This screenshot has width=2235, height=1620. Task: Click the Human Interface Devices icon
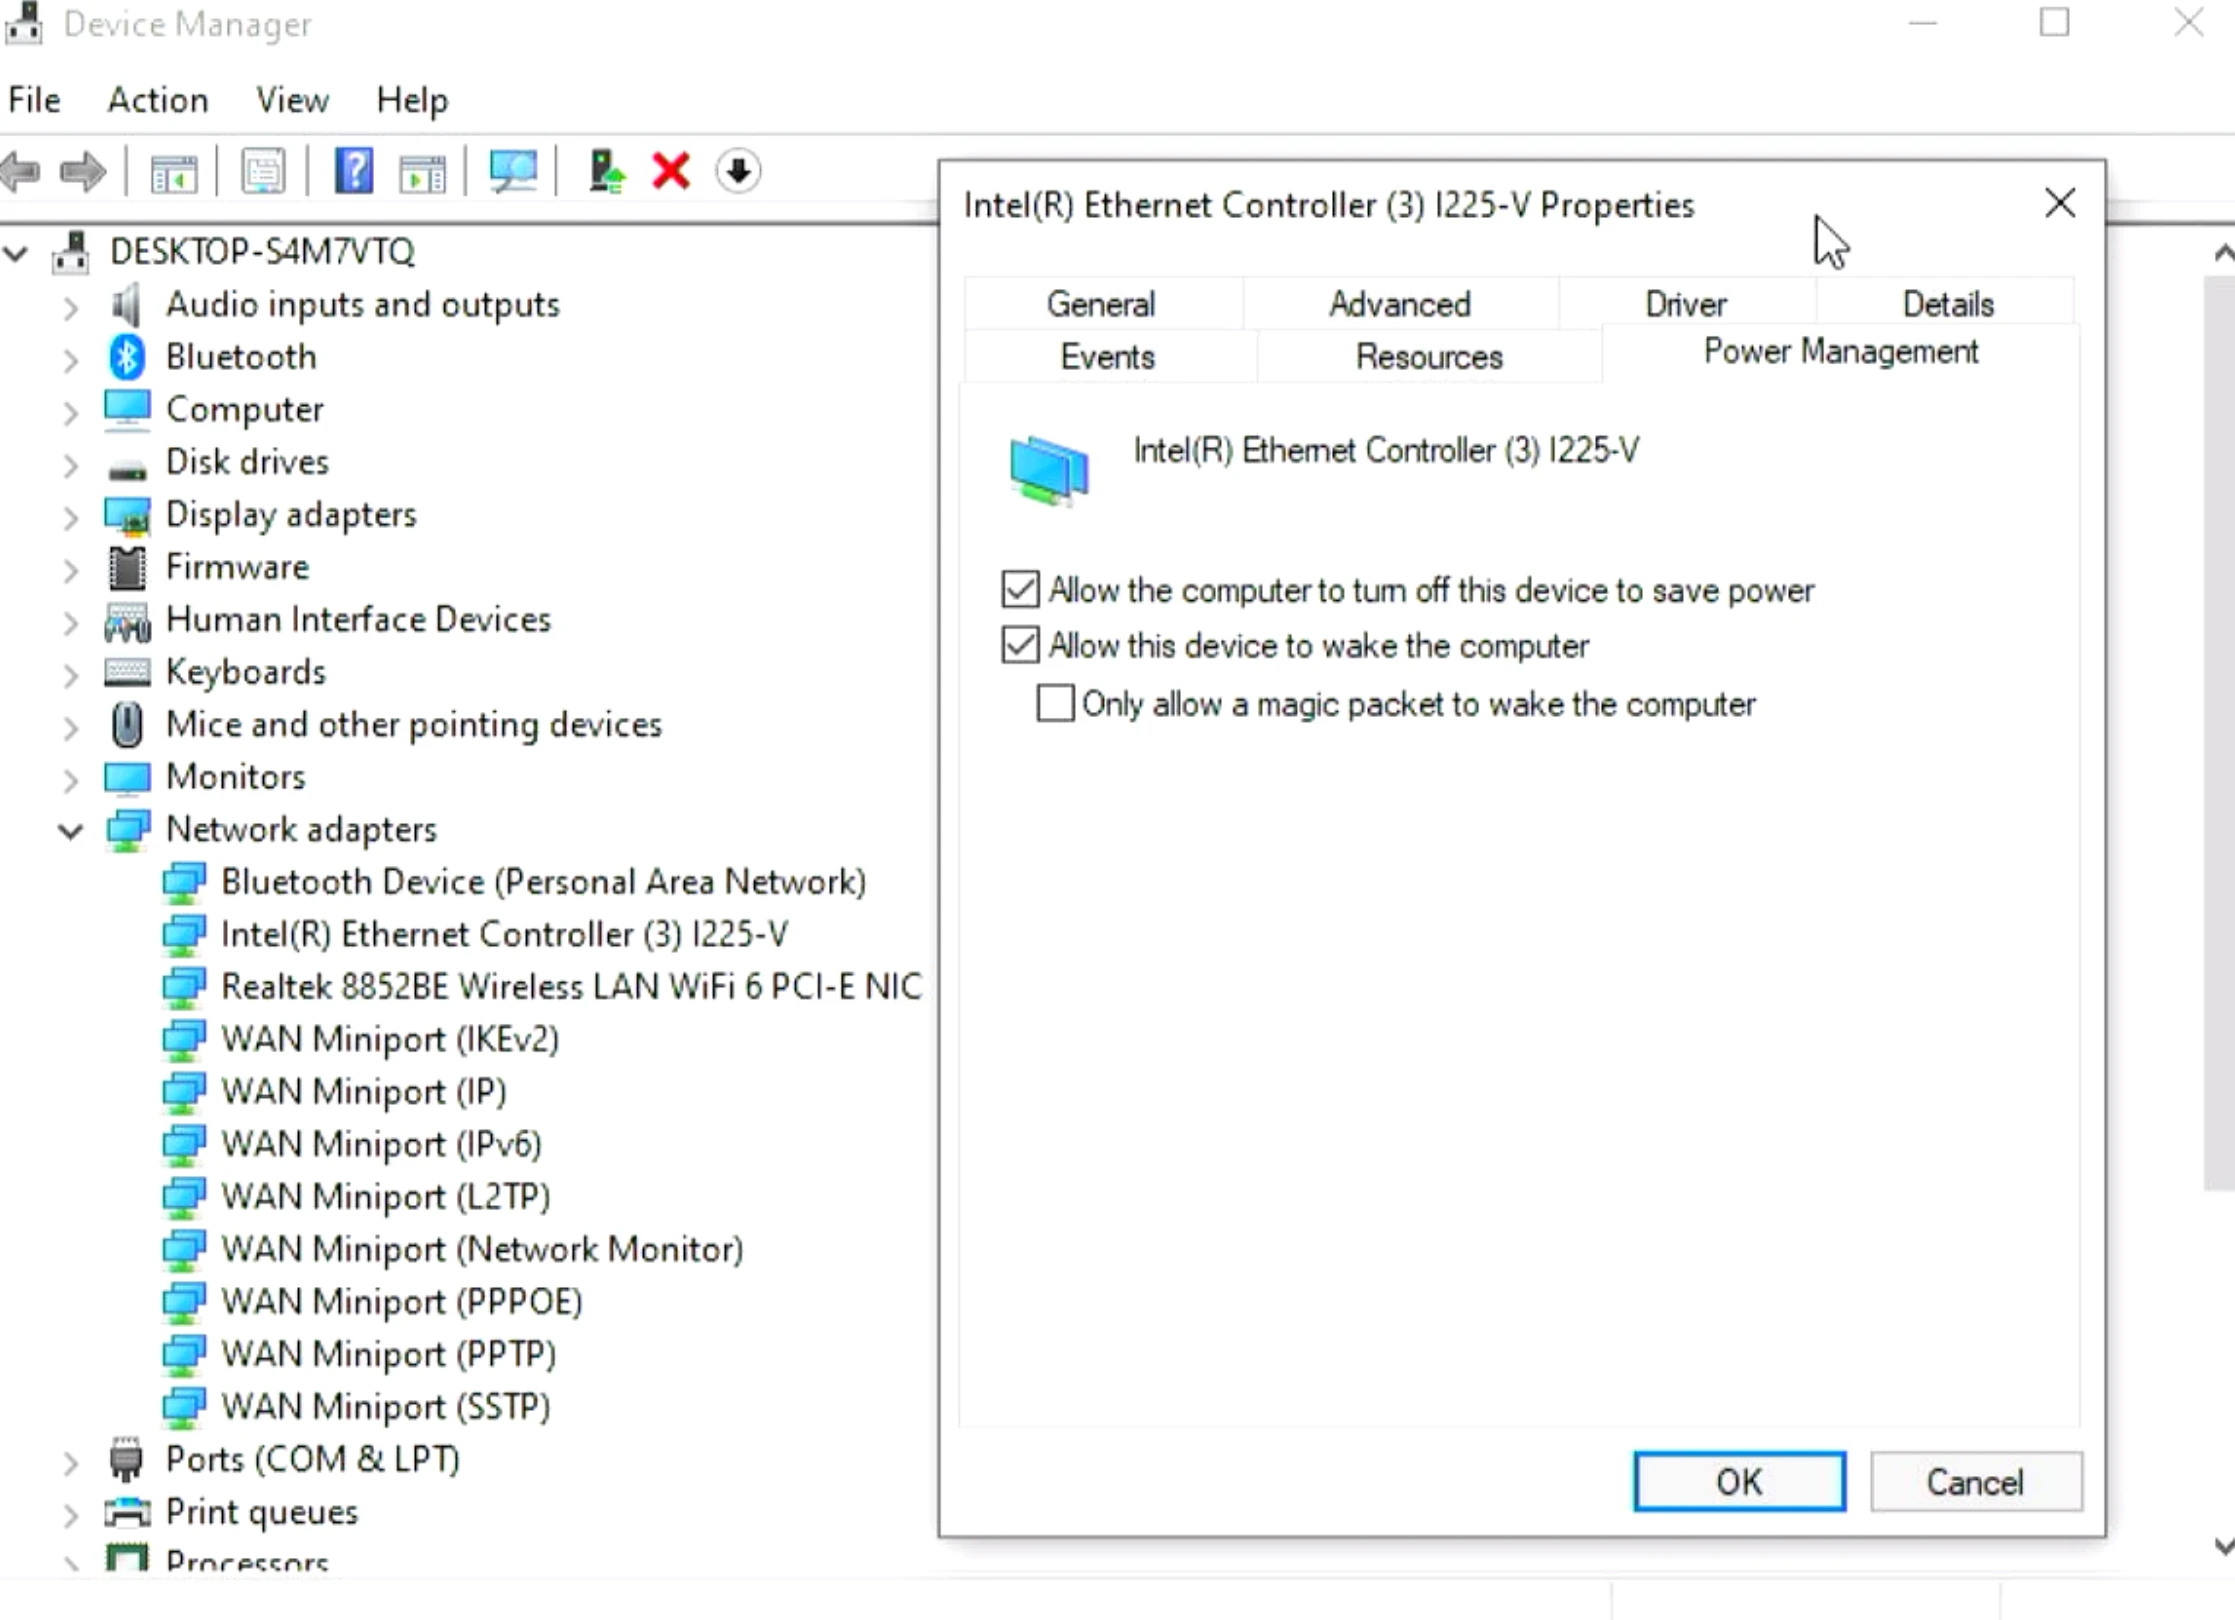[127, 620]
